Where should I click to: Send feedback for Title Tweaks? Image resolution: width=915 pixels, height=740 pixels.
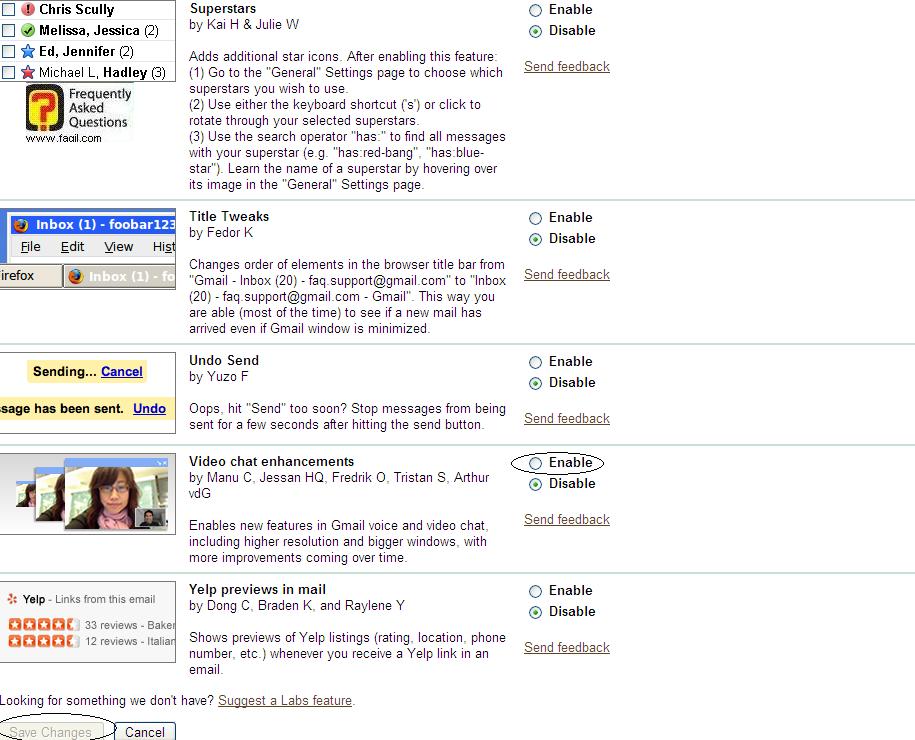point(567,275)
